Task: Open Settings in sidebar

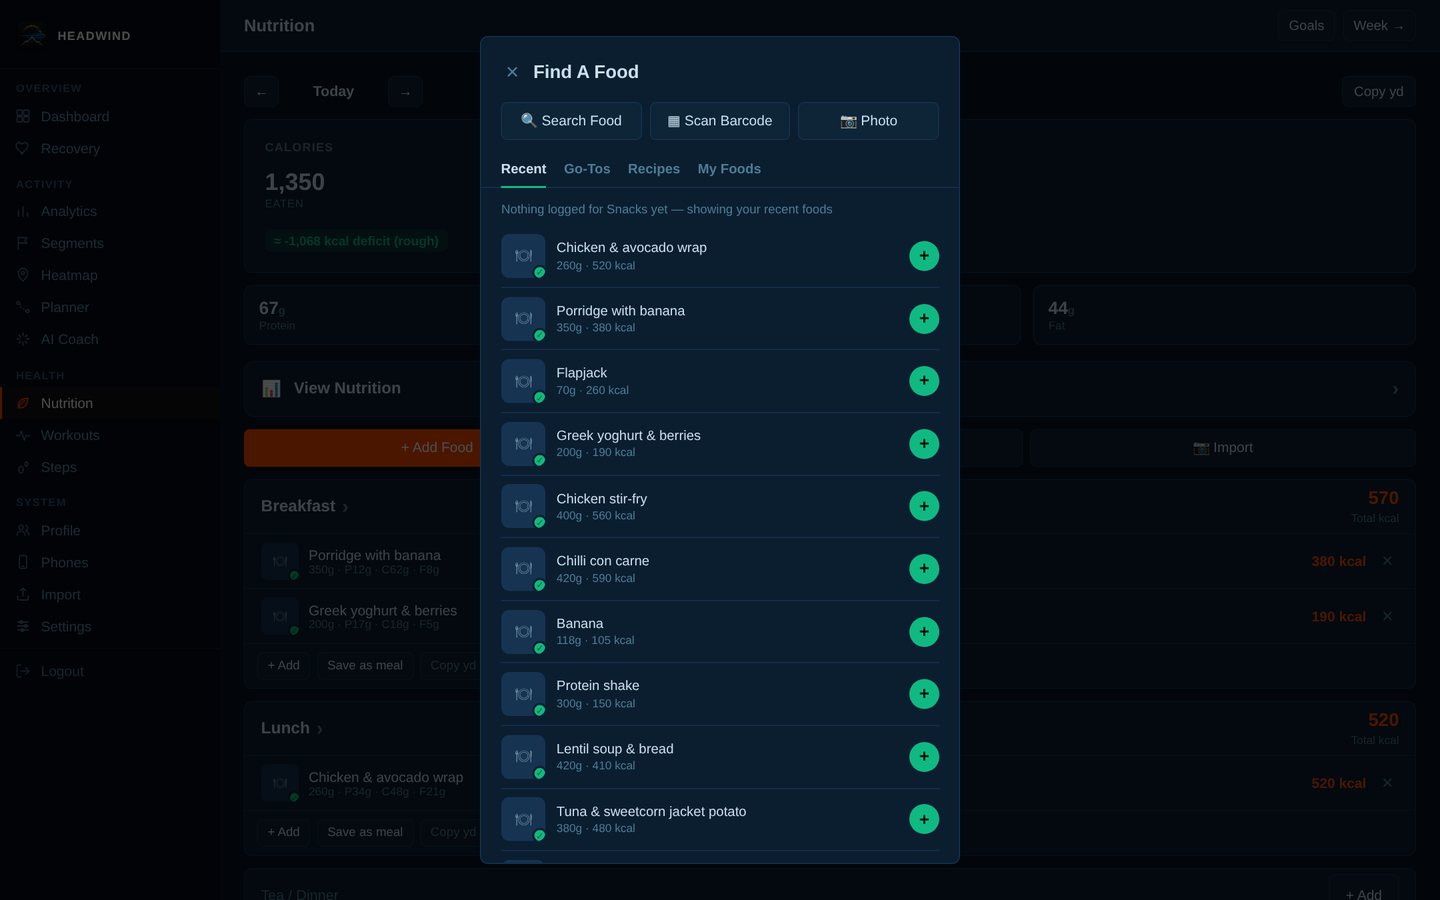Action: (x=110, y=627)
